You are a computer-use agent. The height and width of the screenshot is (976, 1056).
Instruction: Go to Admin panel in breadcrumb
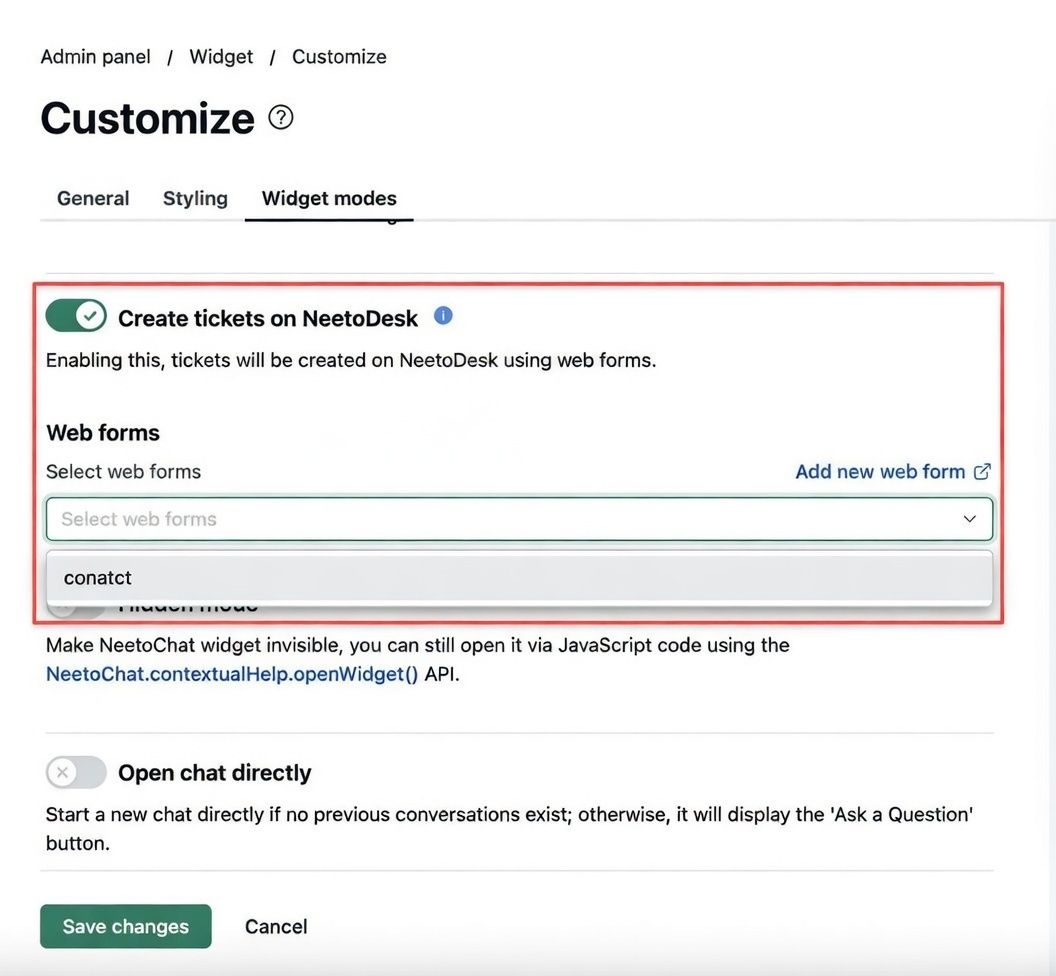(95, 57)
